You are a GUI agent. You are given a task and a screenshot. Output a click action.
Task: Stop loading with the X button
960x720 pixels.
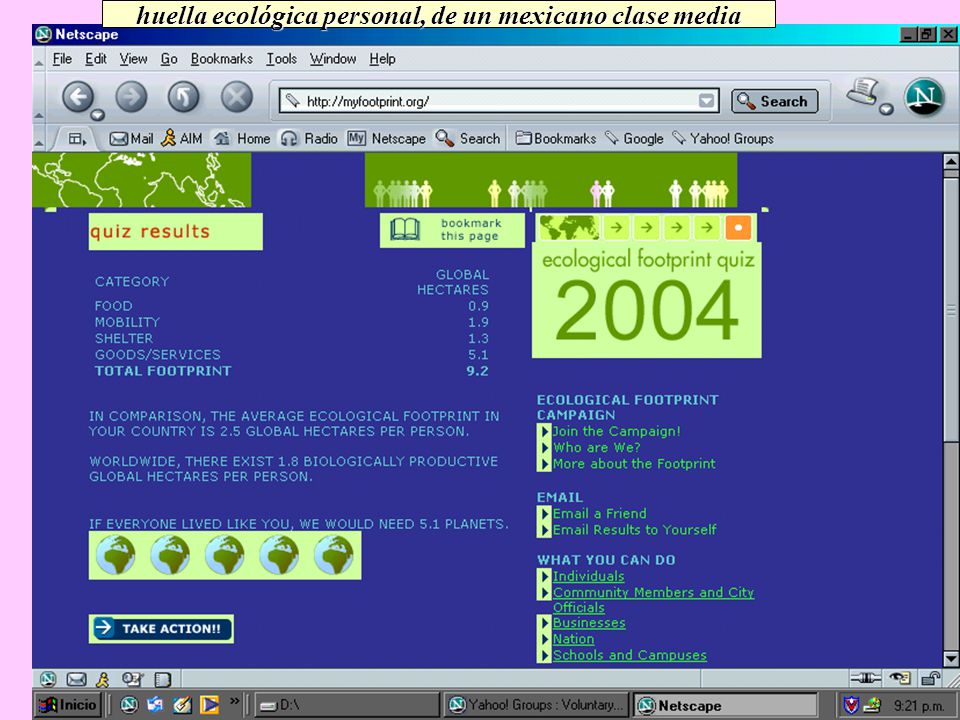point(237,97)
